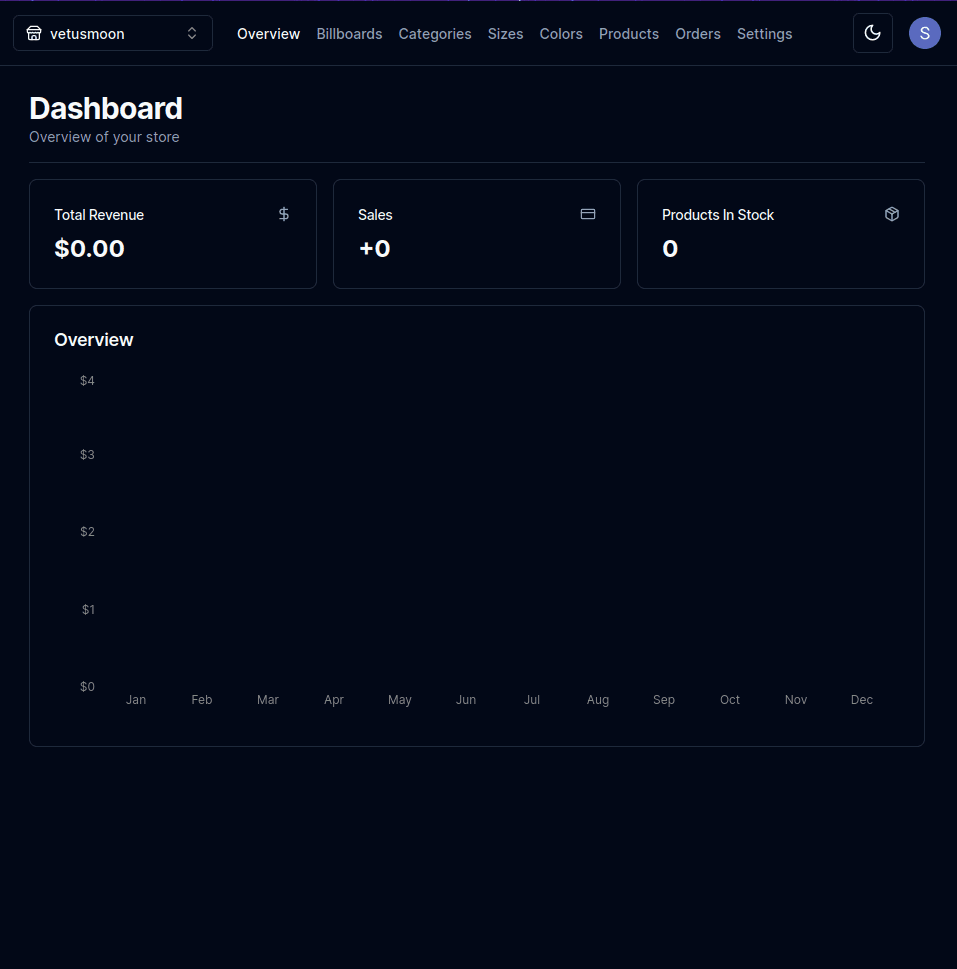
Task: Click the $4 axis label
Action: coord(87,381)
